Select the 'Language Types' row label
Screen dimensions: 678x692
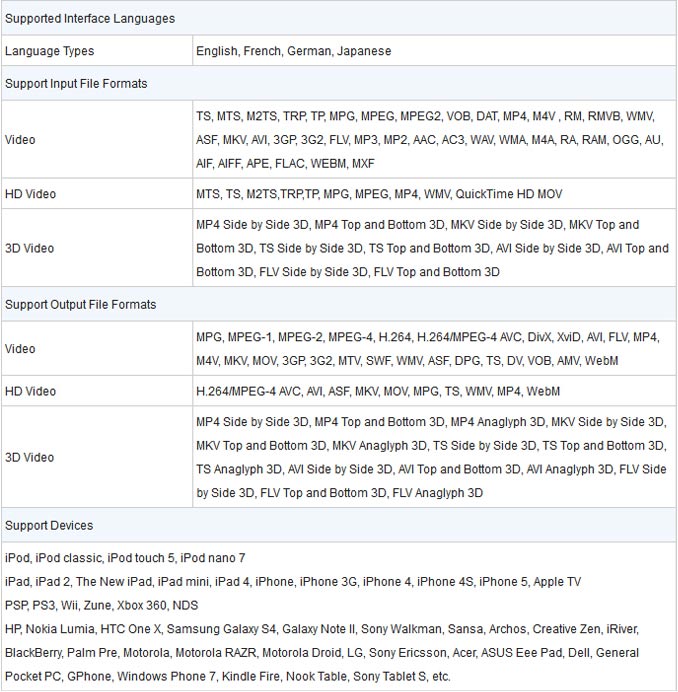tap(49, 51)
